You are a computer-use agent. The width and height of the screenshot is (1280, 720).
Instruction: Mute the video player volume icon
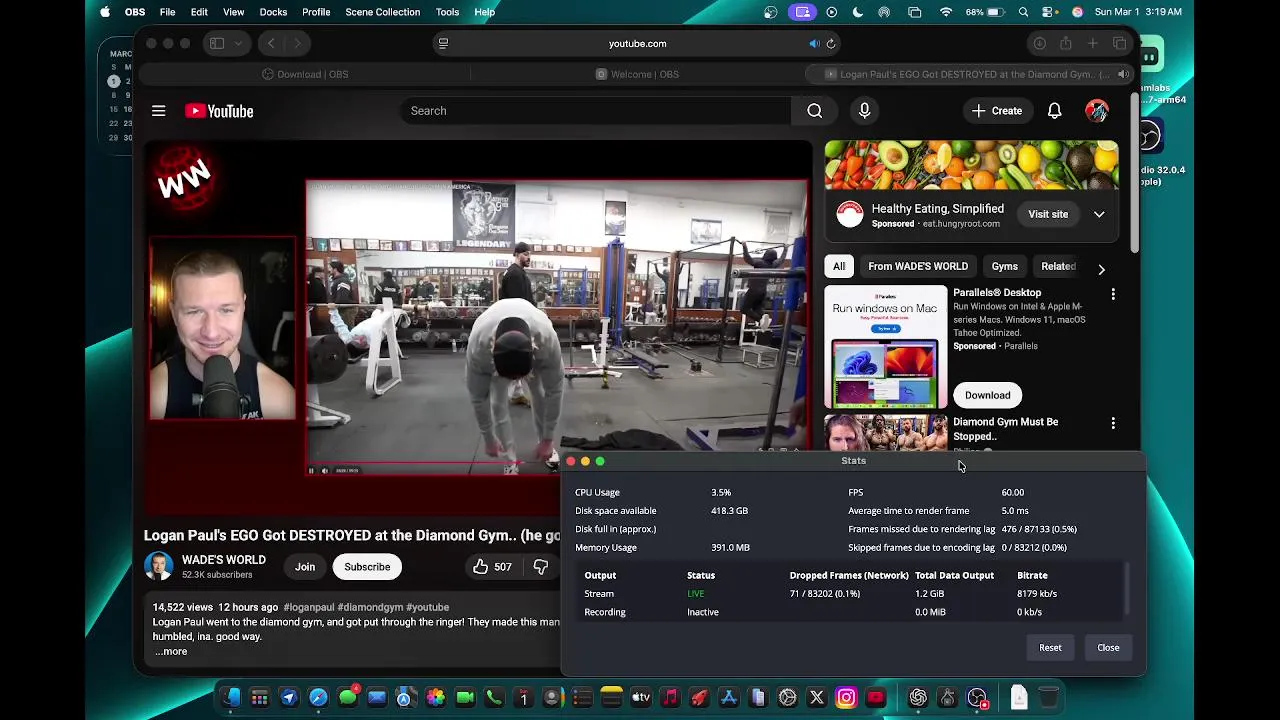tap(324, 470)
